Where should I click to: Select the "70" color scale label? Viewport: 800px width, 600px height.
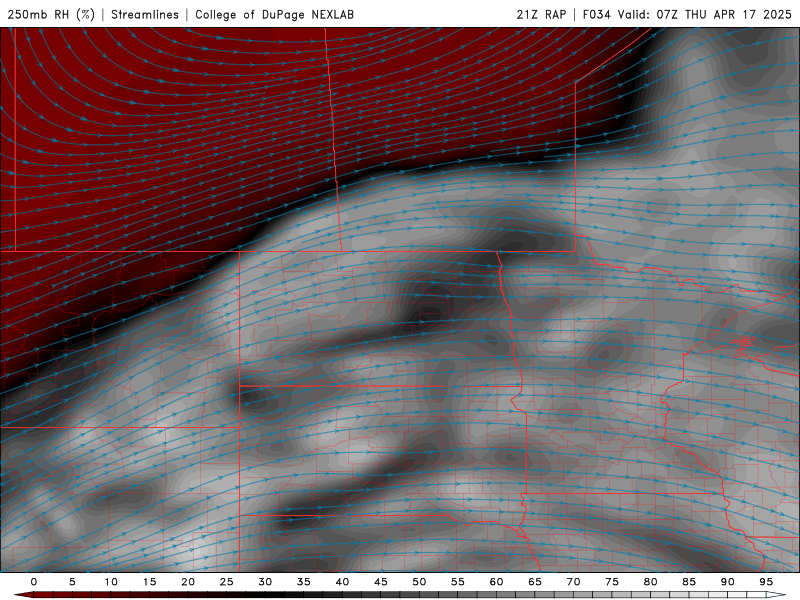pos(573,582)
